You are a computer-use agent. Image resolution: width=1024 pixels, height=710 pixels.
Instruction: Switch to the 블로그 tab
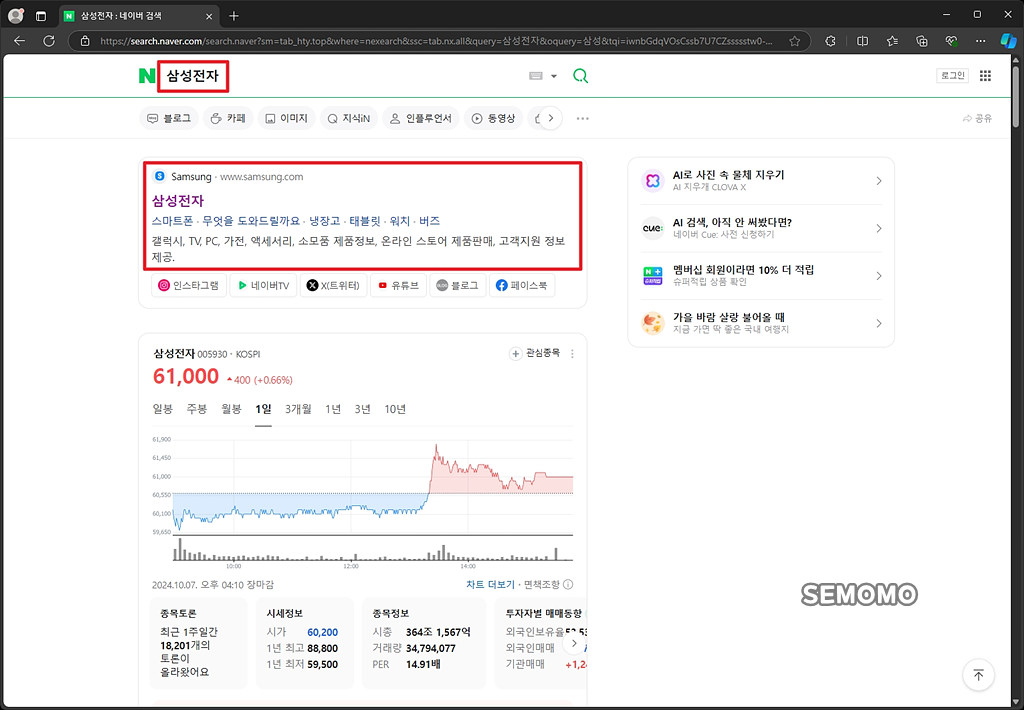169,118
